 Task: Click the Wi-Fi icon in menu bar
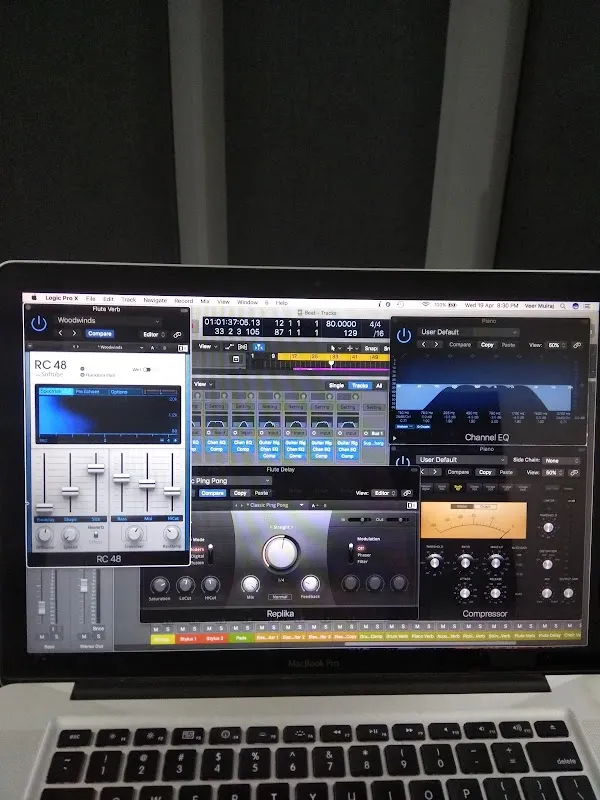426,305
